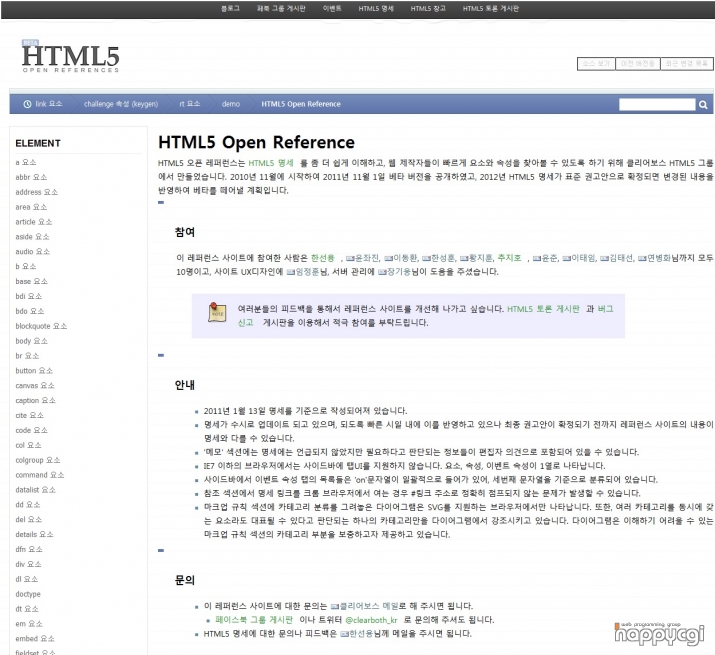Viewport: 715px width, 655px height.
Task: Open HTML5 창고 in top navigation
Action: pos(428,8)
